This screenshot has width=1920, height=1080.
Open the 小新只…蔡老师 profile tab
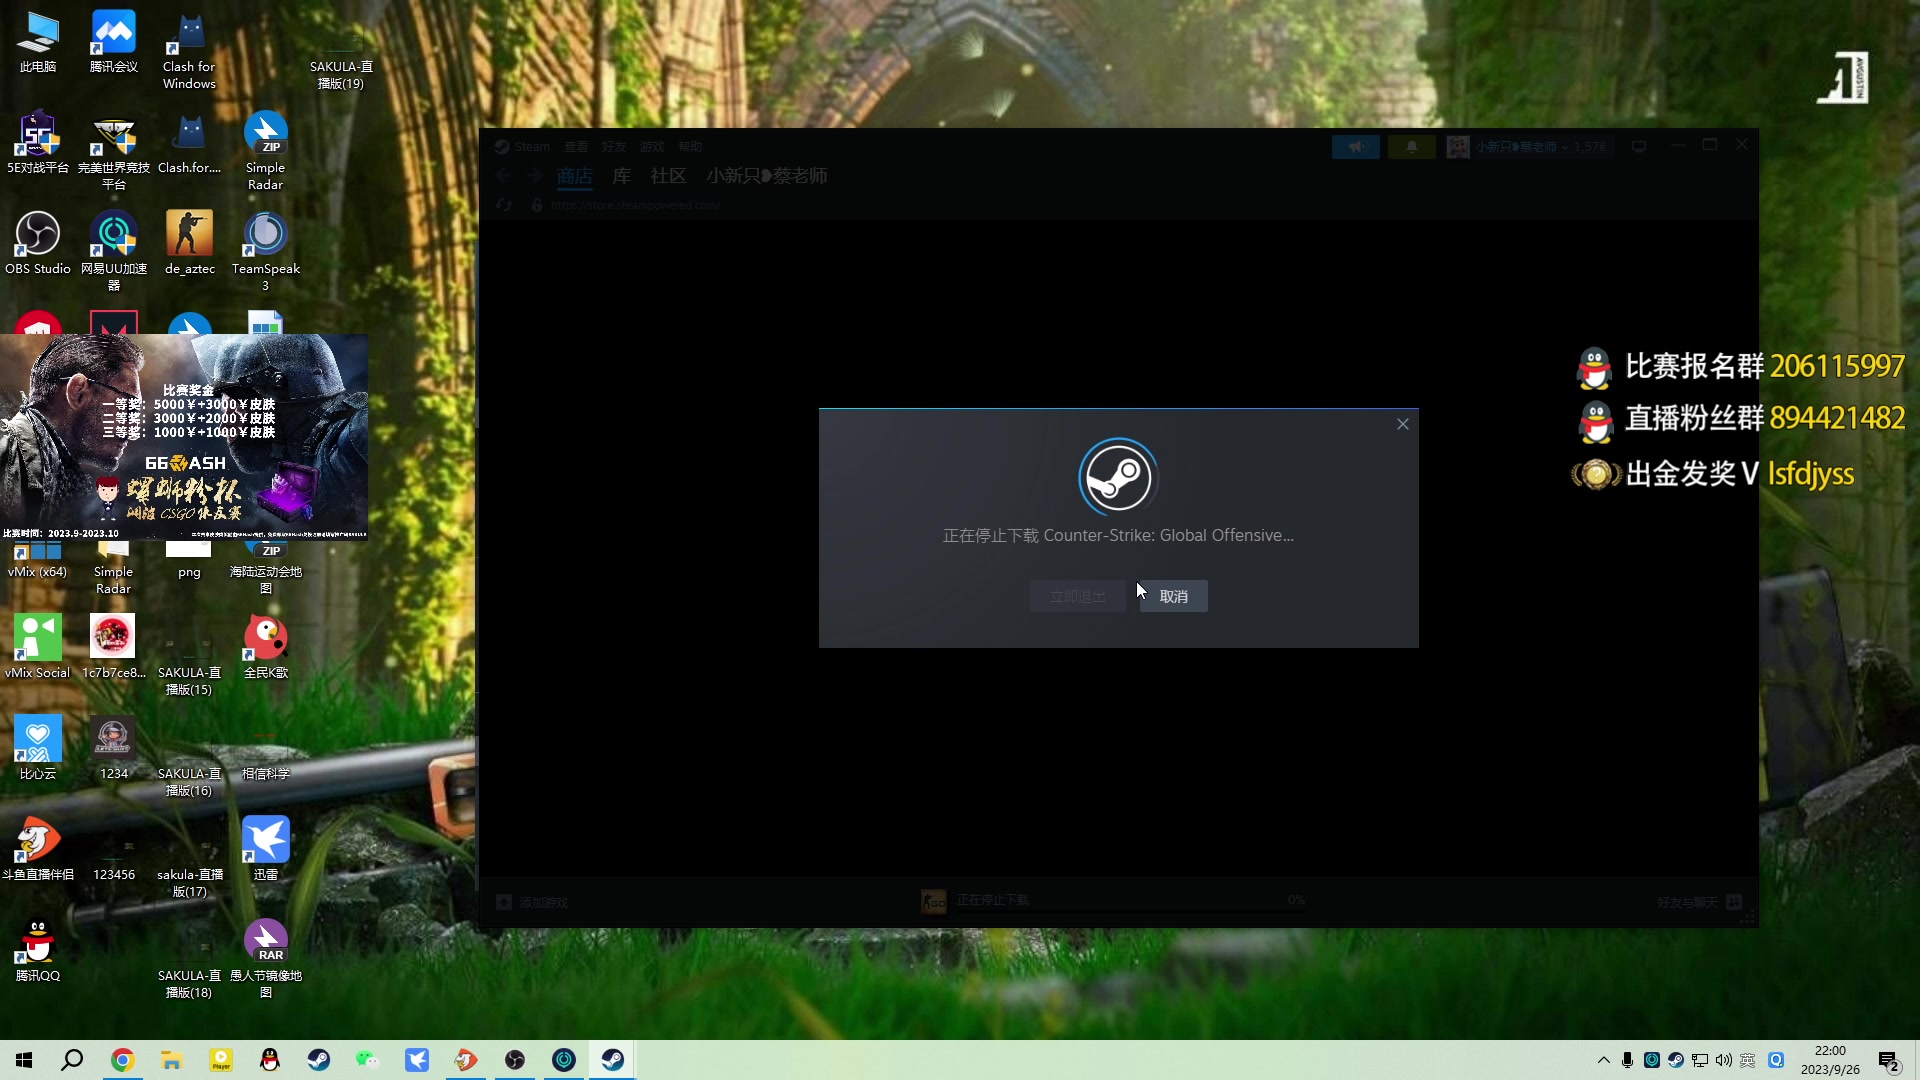click(767, 176)
